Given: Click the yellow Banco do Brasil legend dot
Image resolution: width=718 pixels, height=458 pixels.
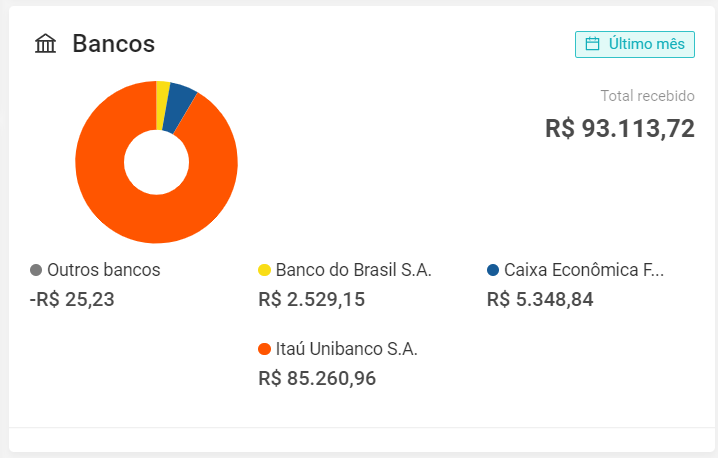Looking at the screenshot, I should (264, 270).
